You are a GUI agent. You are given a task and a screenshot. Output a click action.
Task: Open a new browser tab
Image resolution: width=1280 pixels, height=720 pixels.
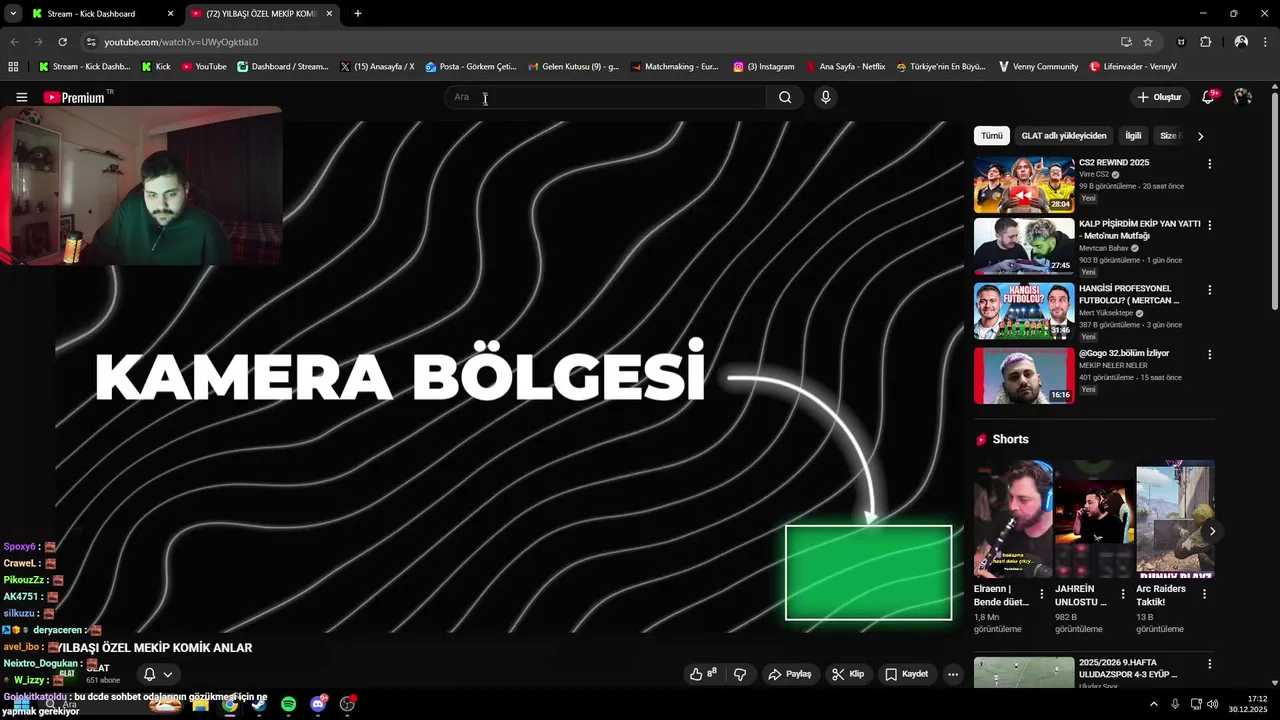[x=357, y=14]
